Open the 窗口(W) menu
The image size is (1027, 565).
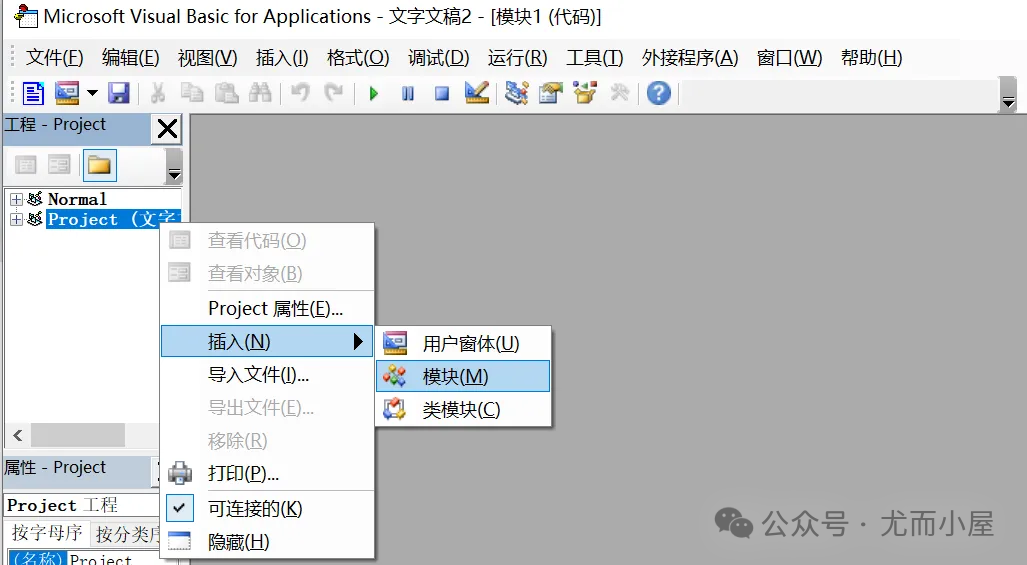tap(789, 58)
